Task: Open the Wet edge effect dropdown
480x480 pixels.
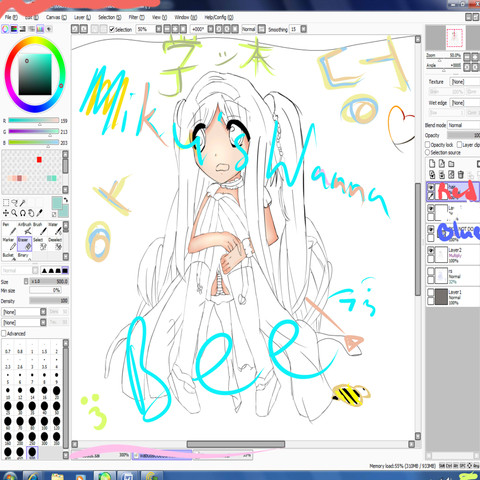Action: click(x=465, y=103)
